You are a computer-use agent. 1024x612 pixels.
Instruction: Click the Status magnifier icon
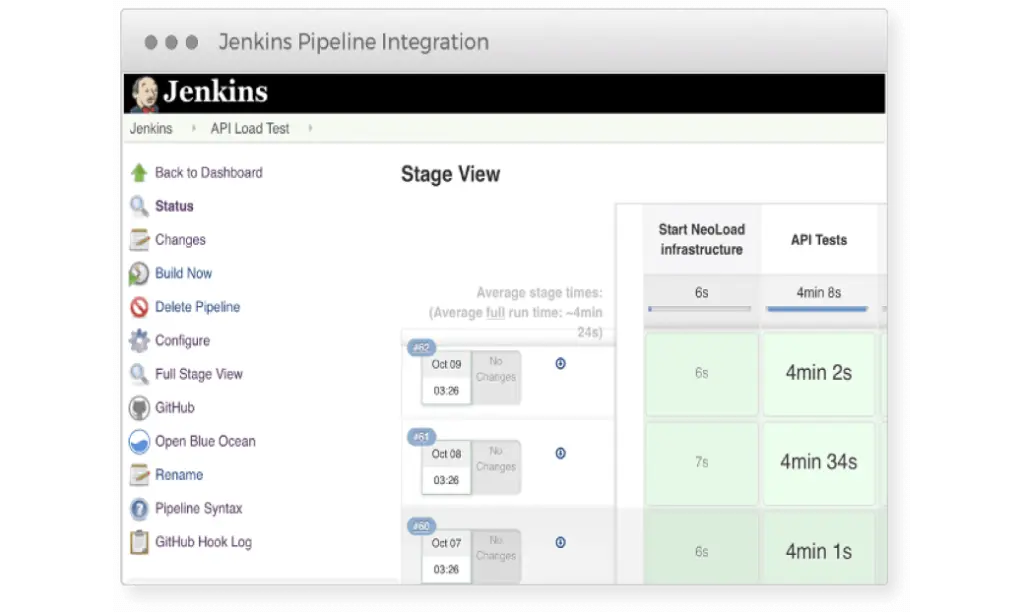pyautogui.click(x=138, y=206)
